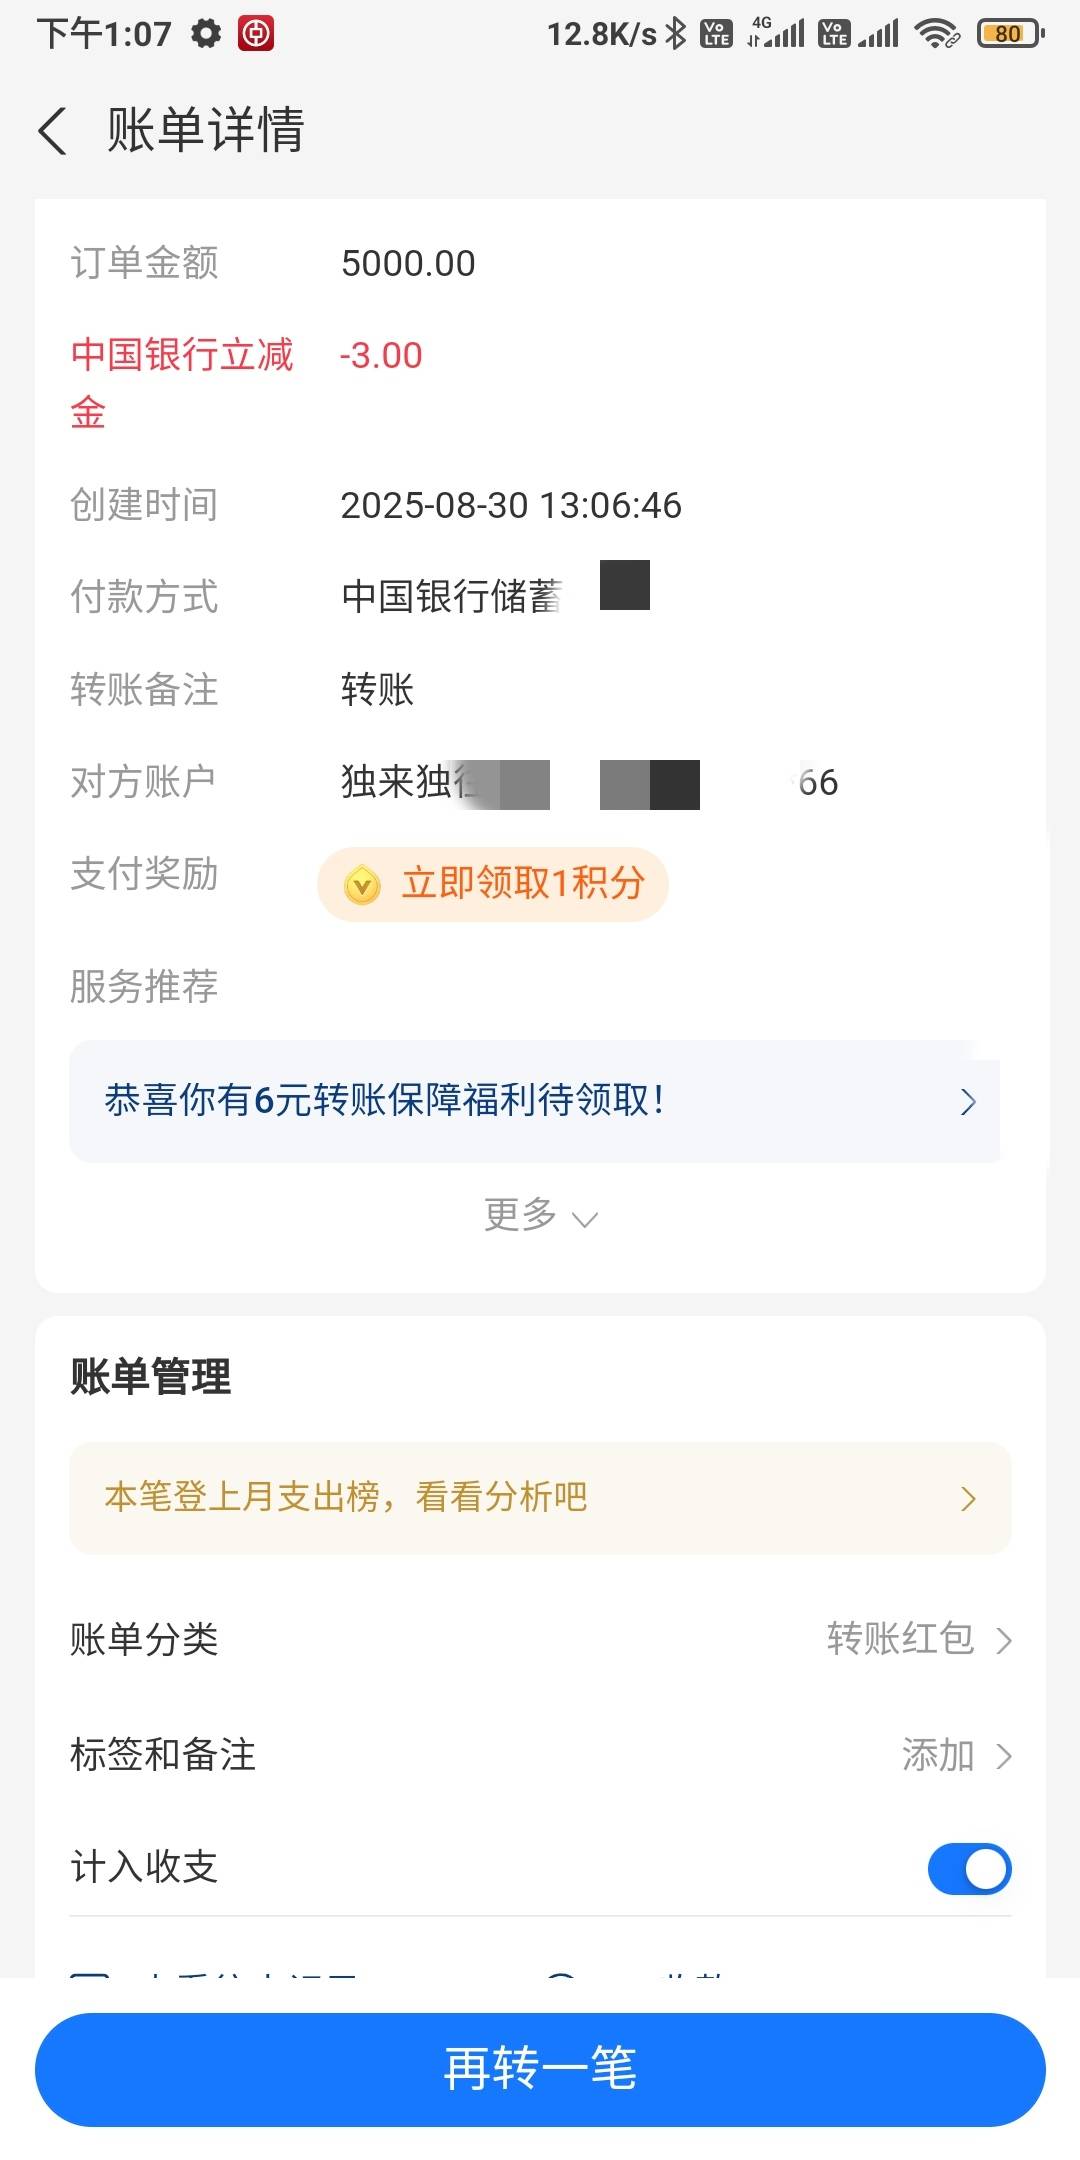This screenshot has height=2160, width=1080.
Task: Tap the 再转一笔 button
Action: (x=540, y=2069)
